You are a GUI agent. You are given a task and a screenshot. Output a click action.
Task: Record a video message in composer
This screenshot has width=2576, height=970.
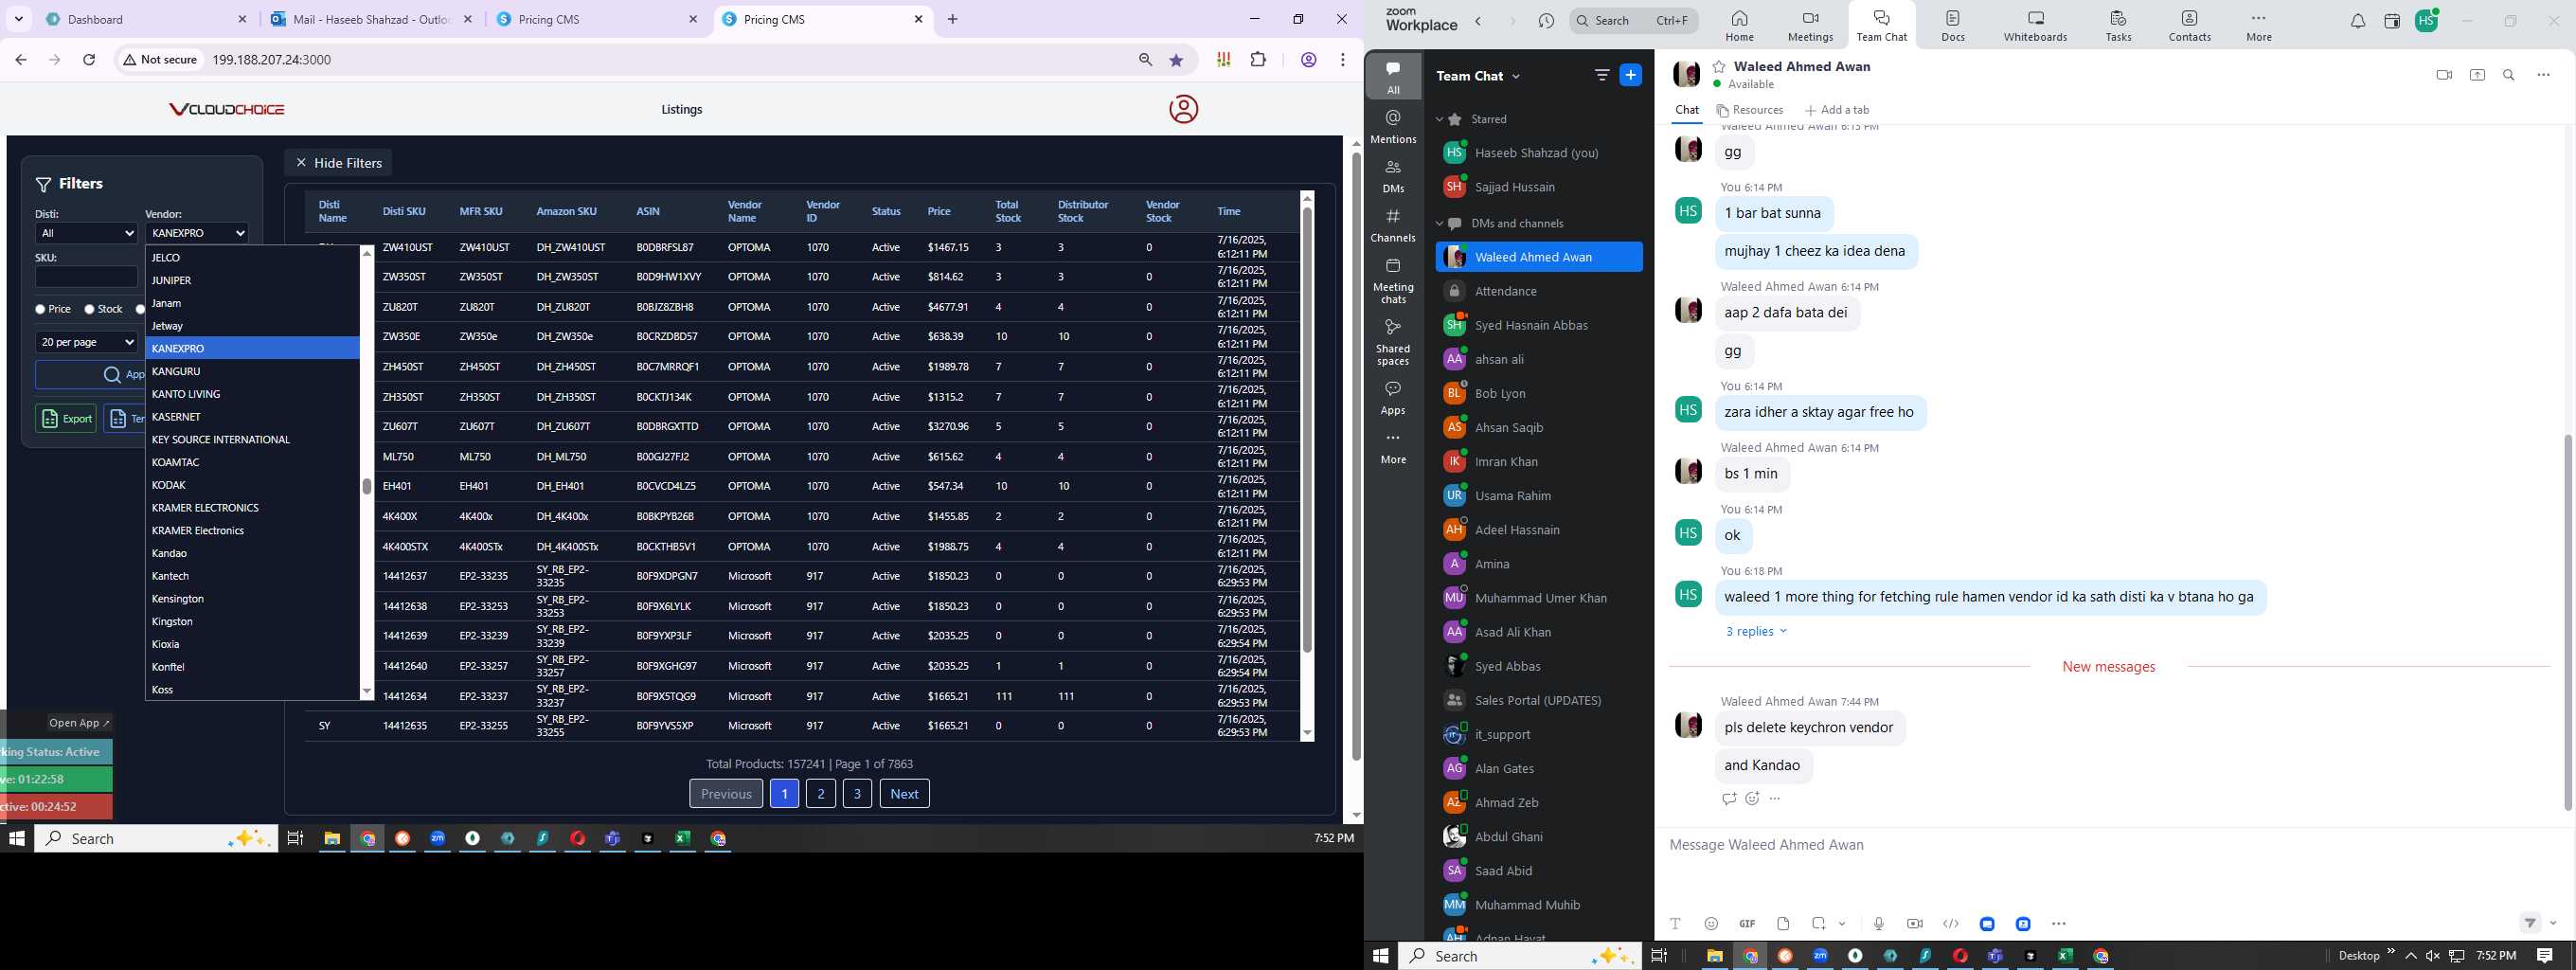[1915, 924]
